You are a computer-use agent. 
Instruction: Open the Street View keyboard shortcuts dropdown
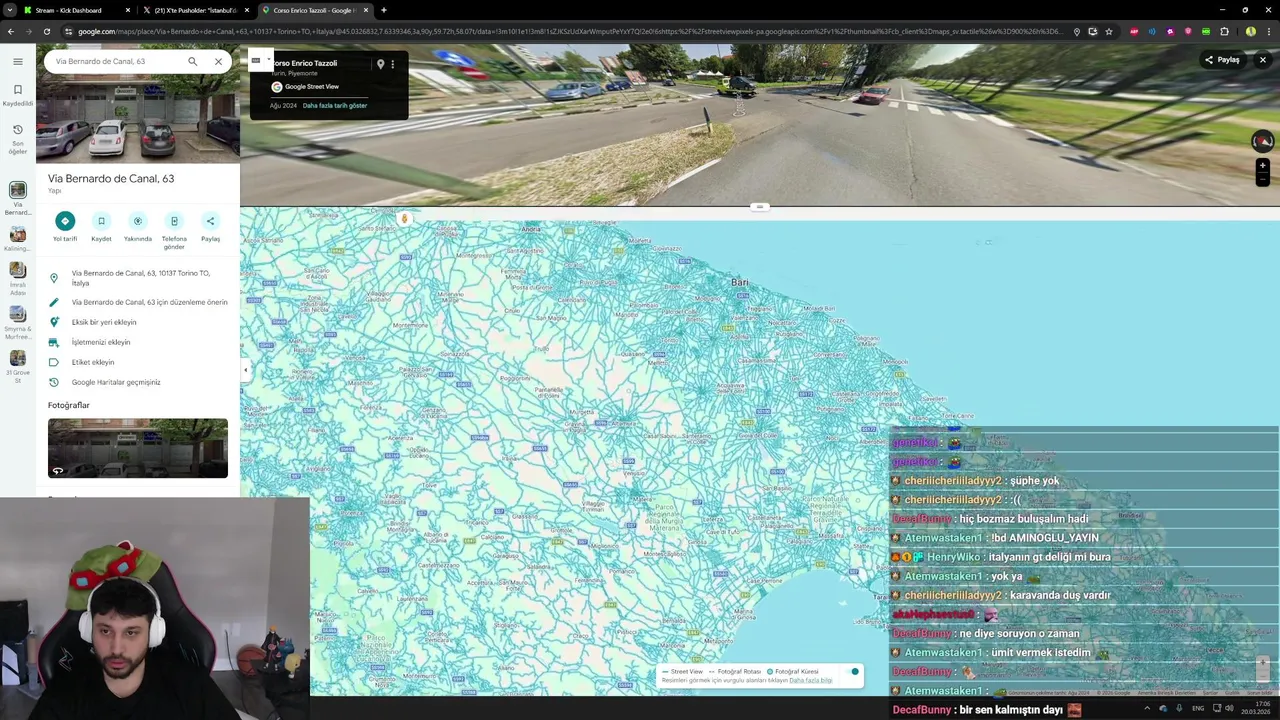coord(259,60)
